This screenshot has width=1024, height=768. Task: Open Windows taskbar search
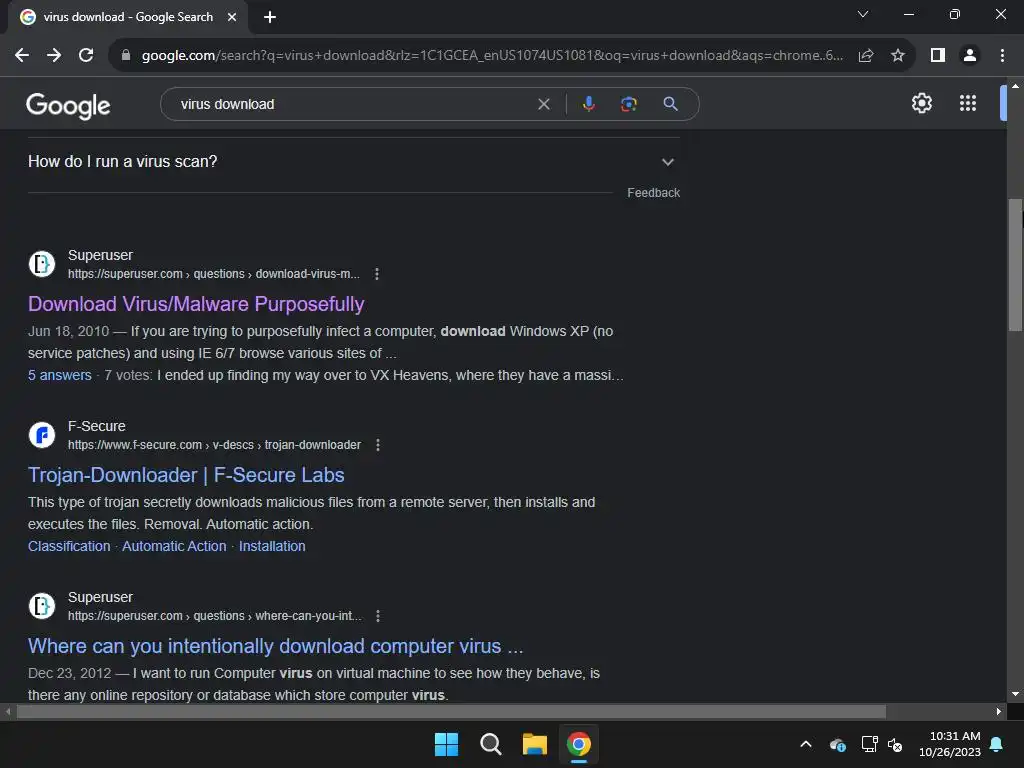pos(490,744)
